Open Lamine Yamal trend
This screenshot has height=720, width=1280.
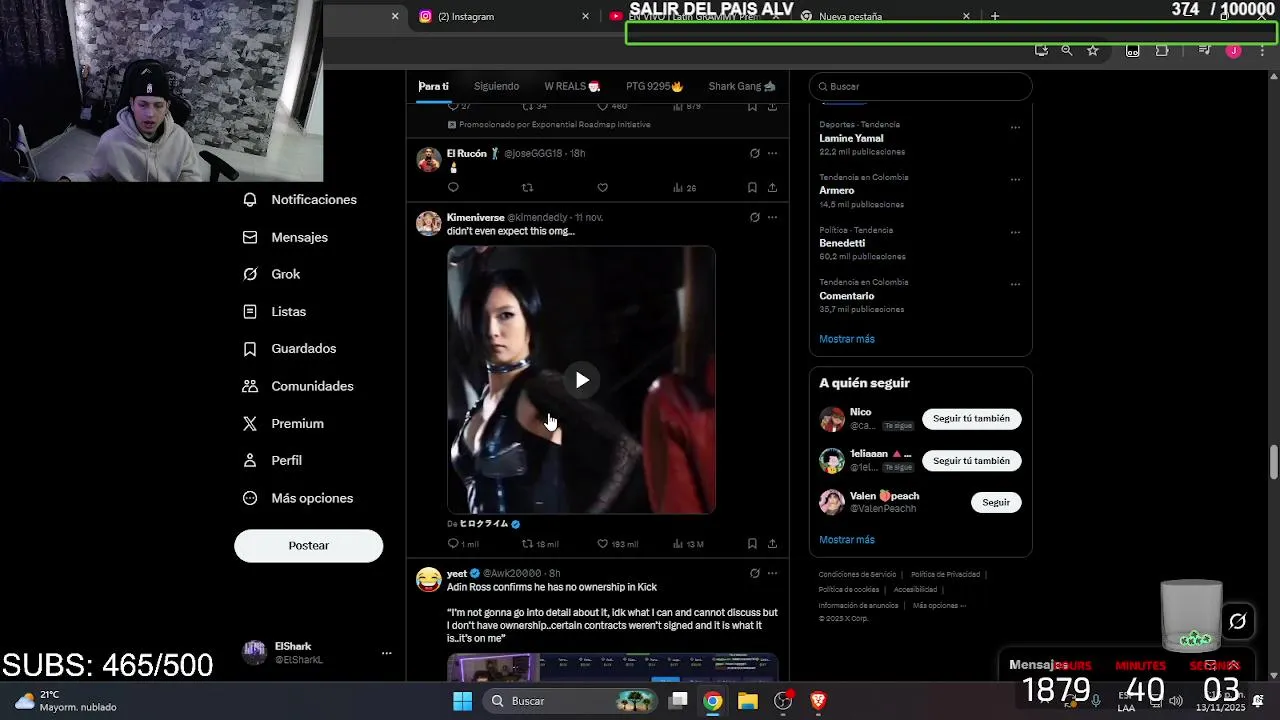[851, 138]
